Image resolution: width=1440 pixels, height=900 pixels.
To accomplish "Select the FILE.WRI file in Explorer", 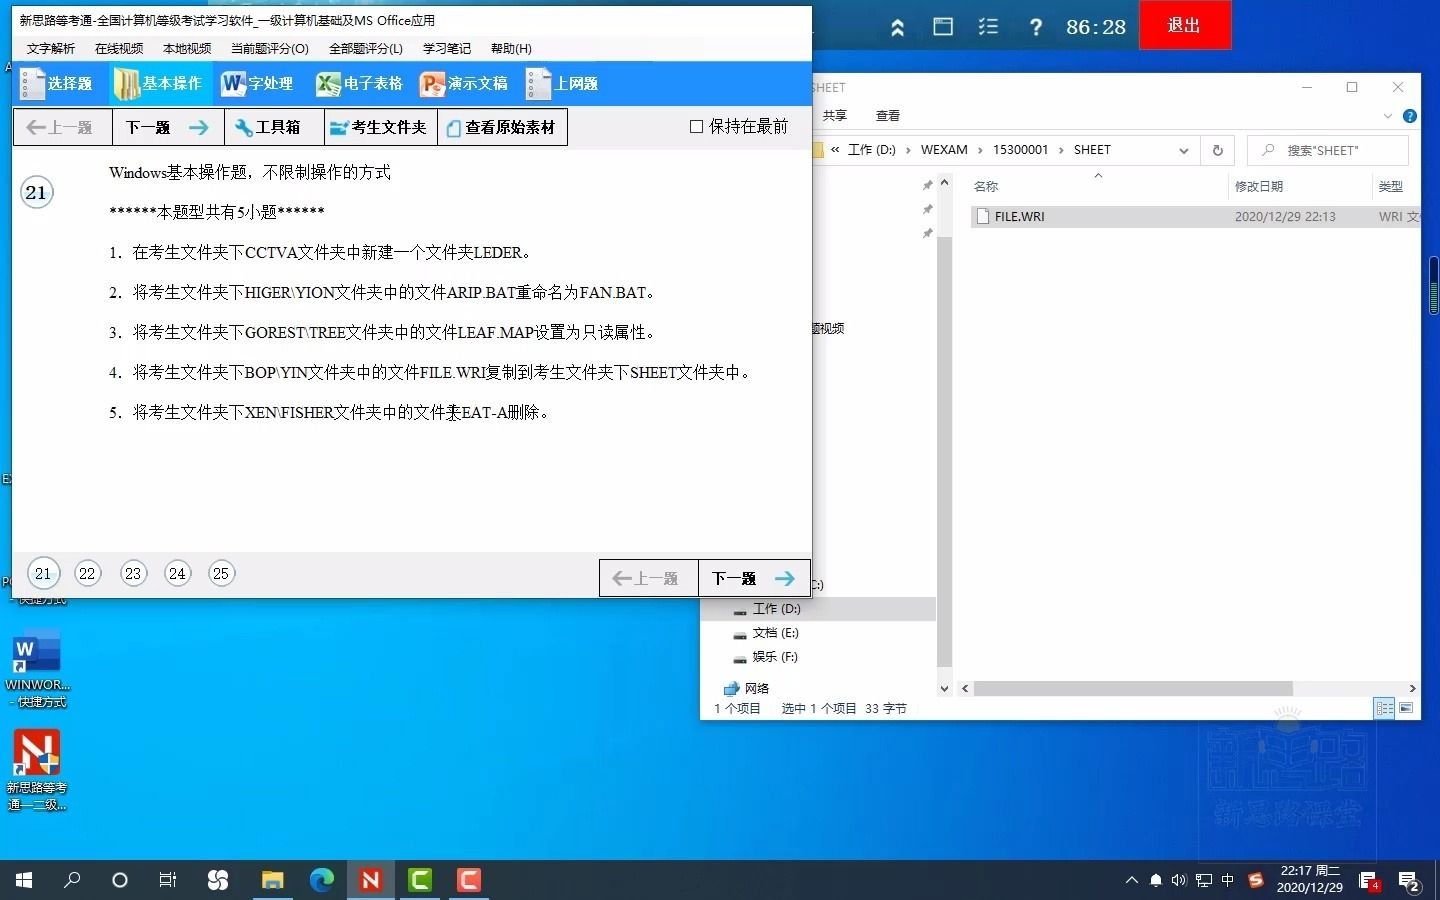I will click(x=1020, y=216).
